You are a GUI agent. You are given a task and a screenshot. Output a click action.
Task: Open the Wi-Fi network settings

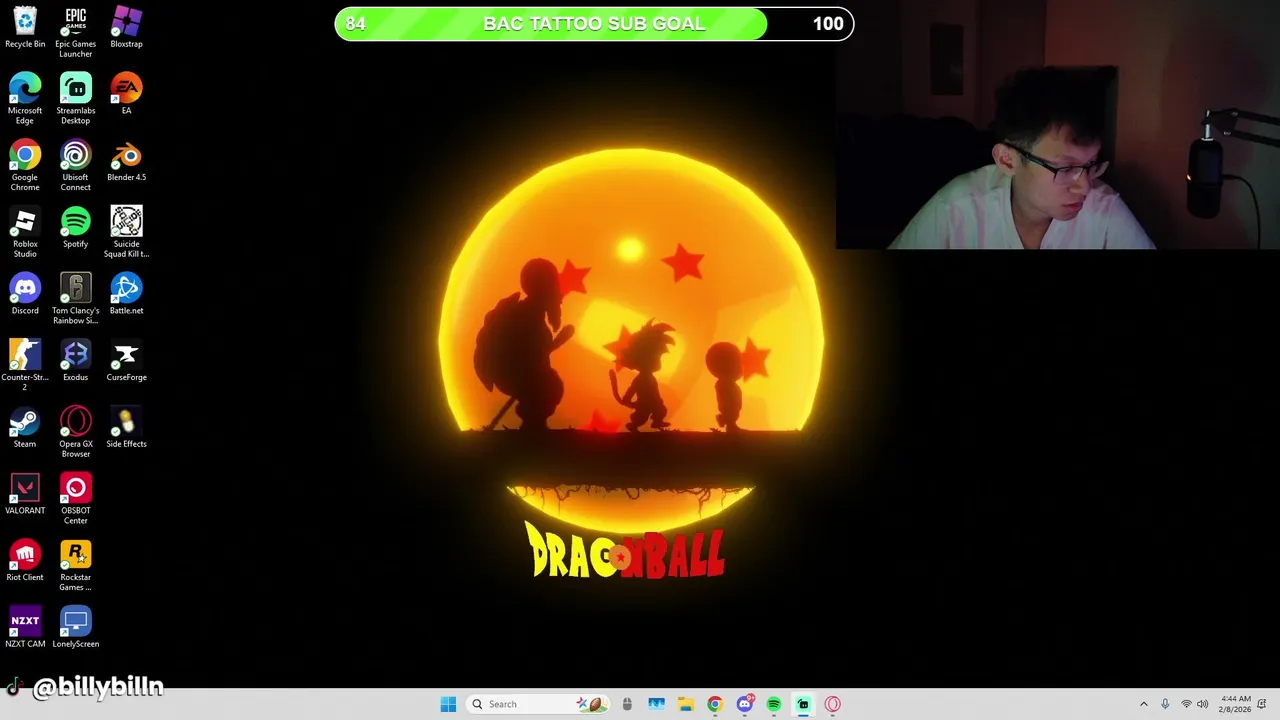pyautogui.click(x=1186, y=704)
